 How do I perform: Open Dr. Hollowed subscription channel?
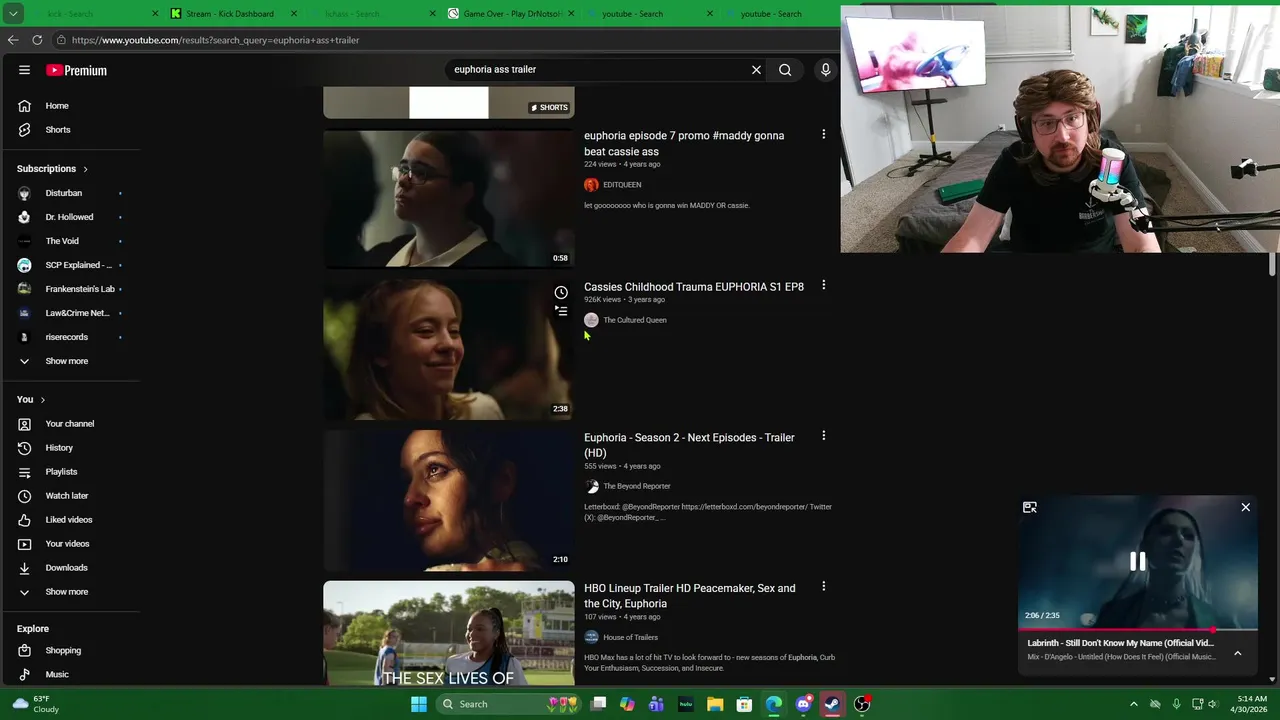point(70,217)
